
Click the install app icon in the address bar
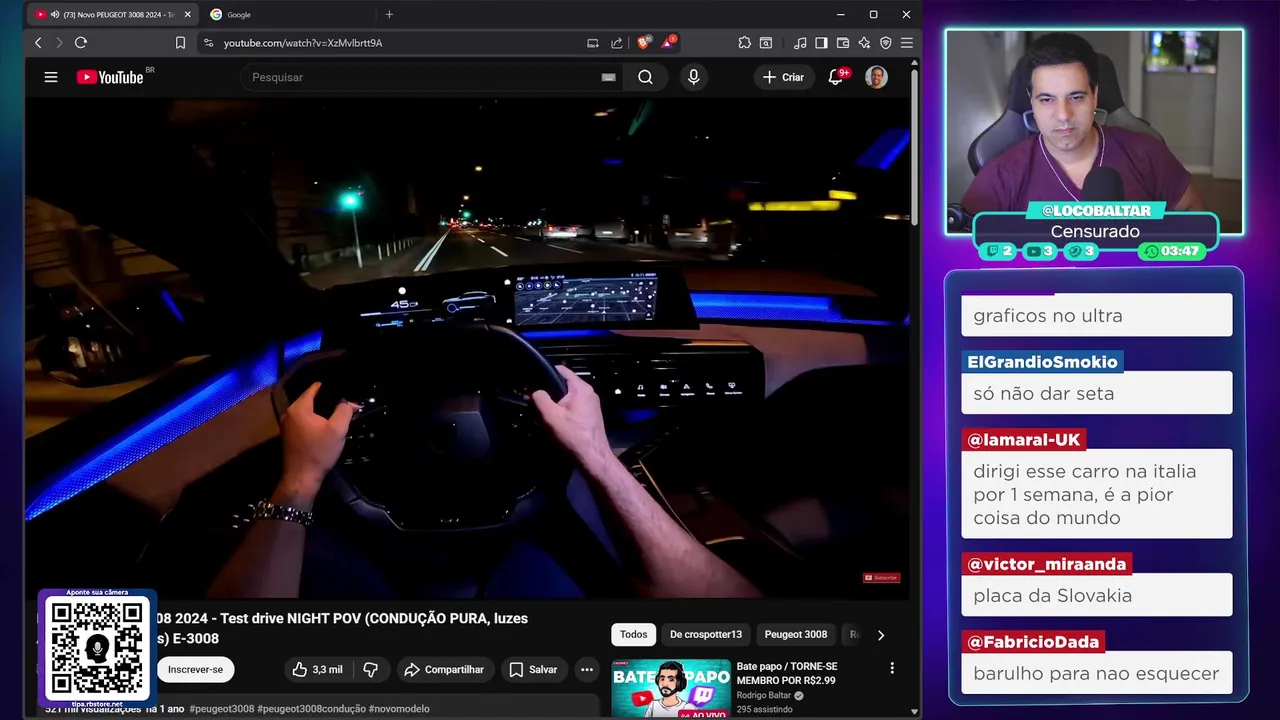click(x=593, y=43)
